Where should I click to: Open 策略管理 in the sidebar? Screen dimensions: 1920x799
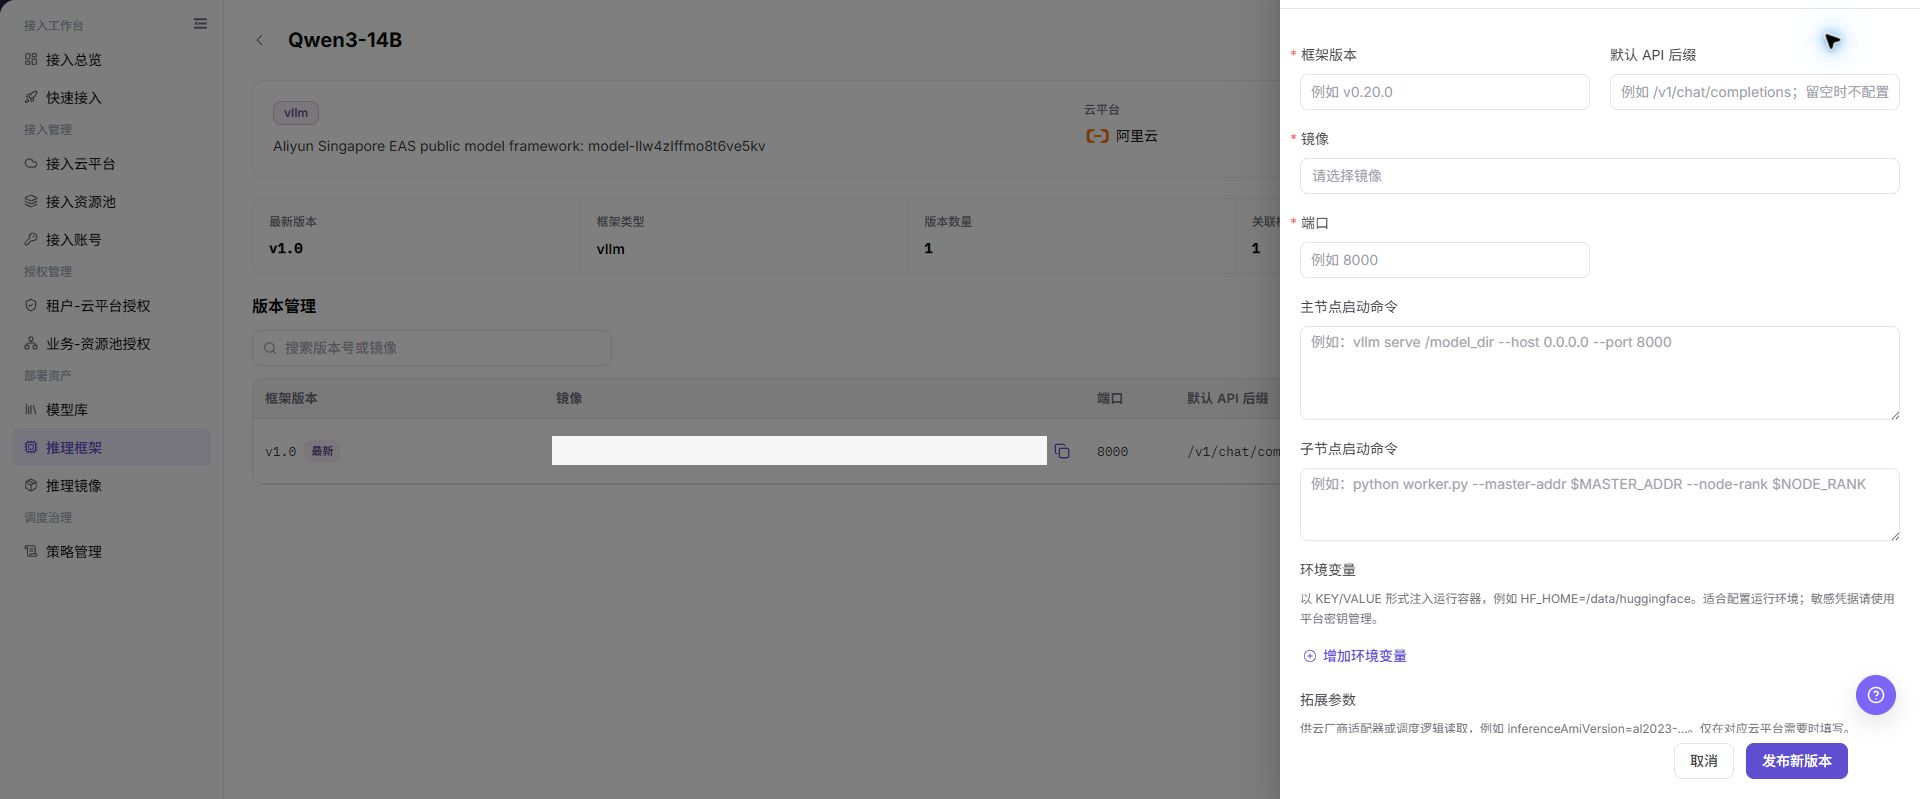[x=111, y=552]
